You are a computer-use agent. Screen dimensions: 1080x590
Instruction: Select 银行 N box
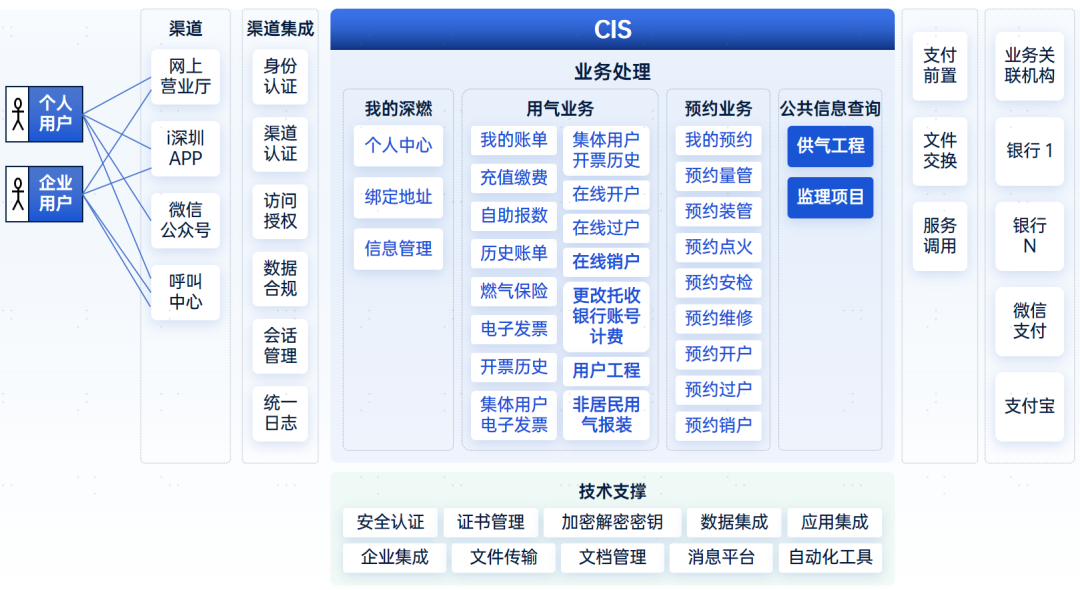tap(1029, 236)
